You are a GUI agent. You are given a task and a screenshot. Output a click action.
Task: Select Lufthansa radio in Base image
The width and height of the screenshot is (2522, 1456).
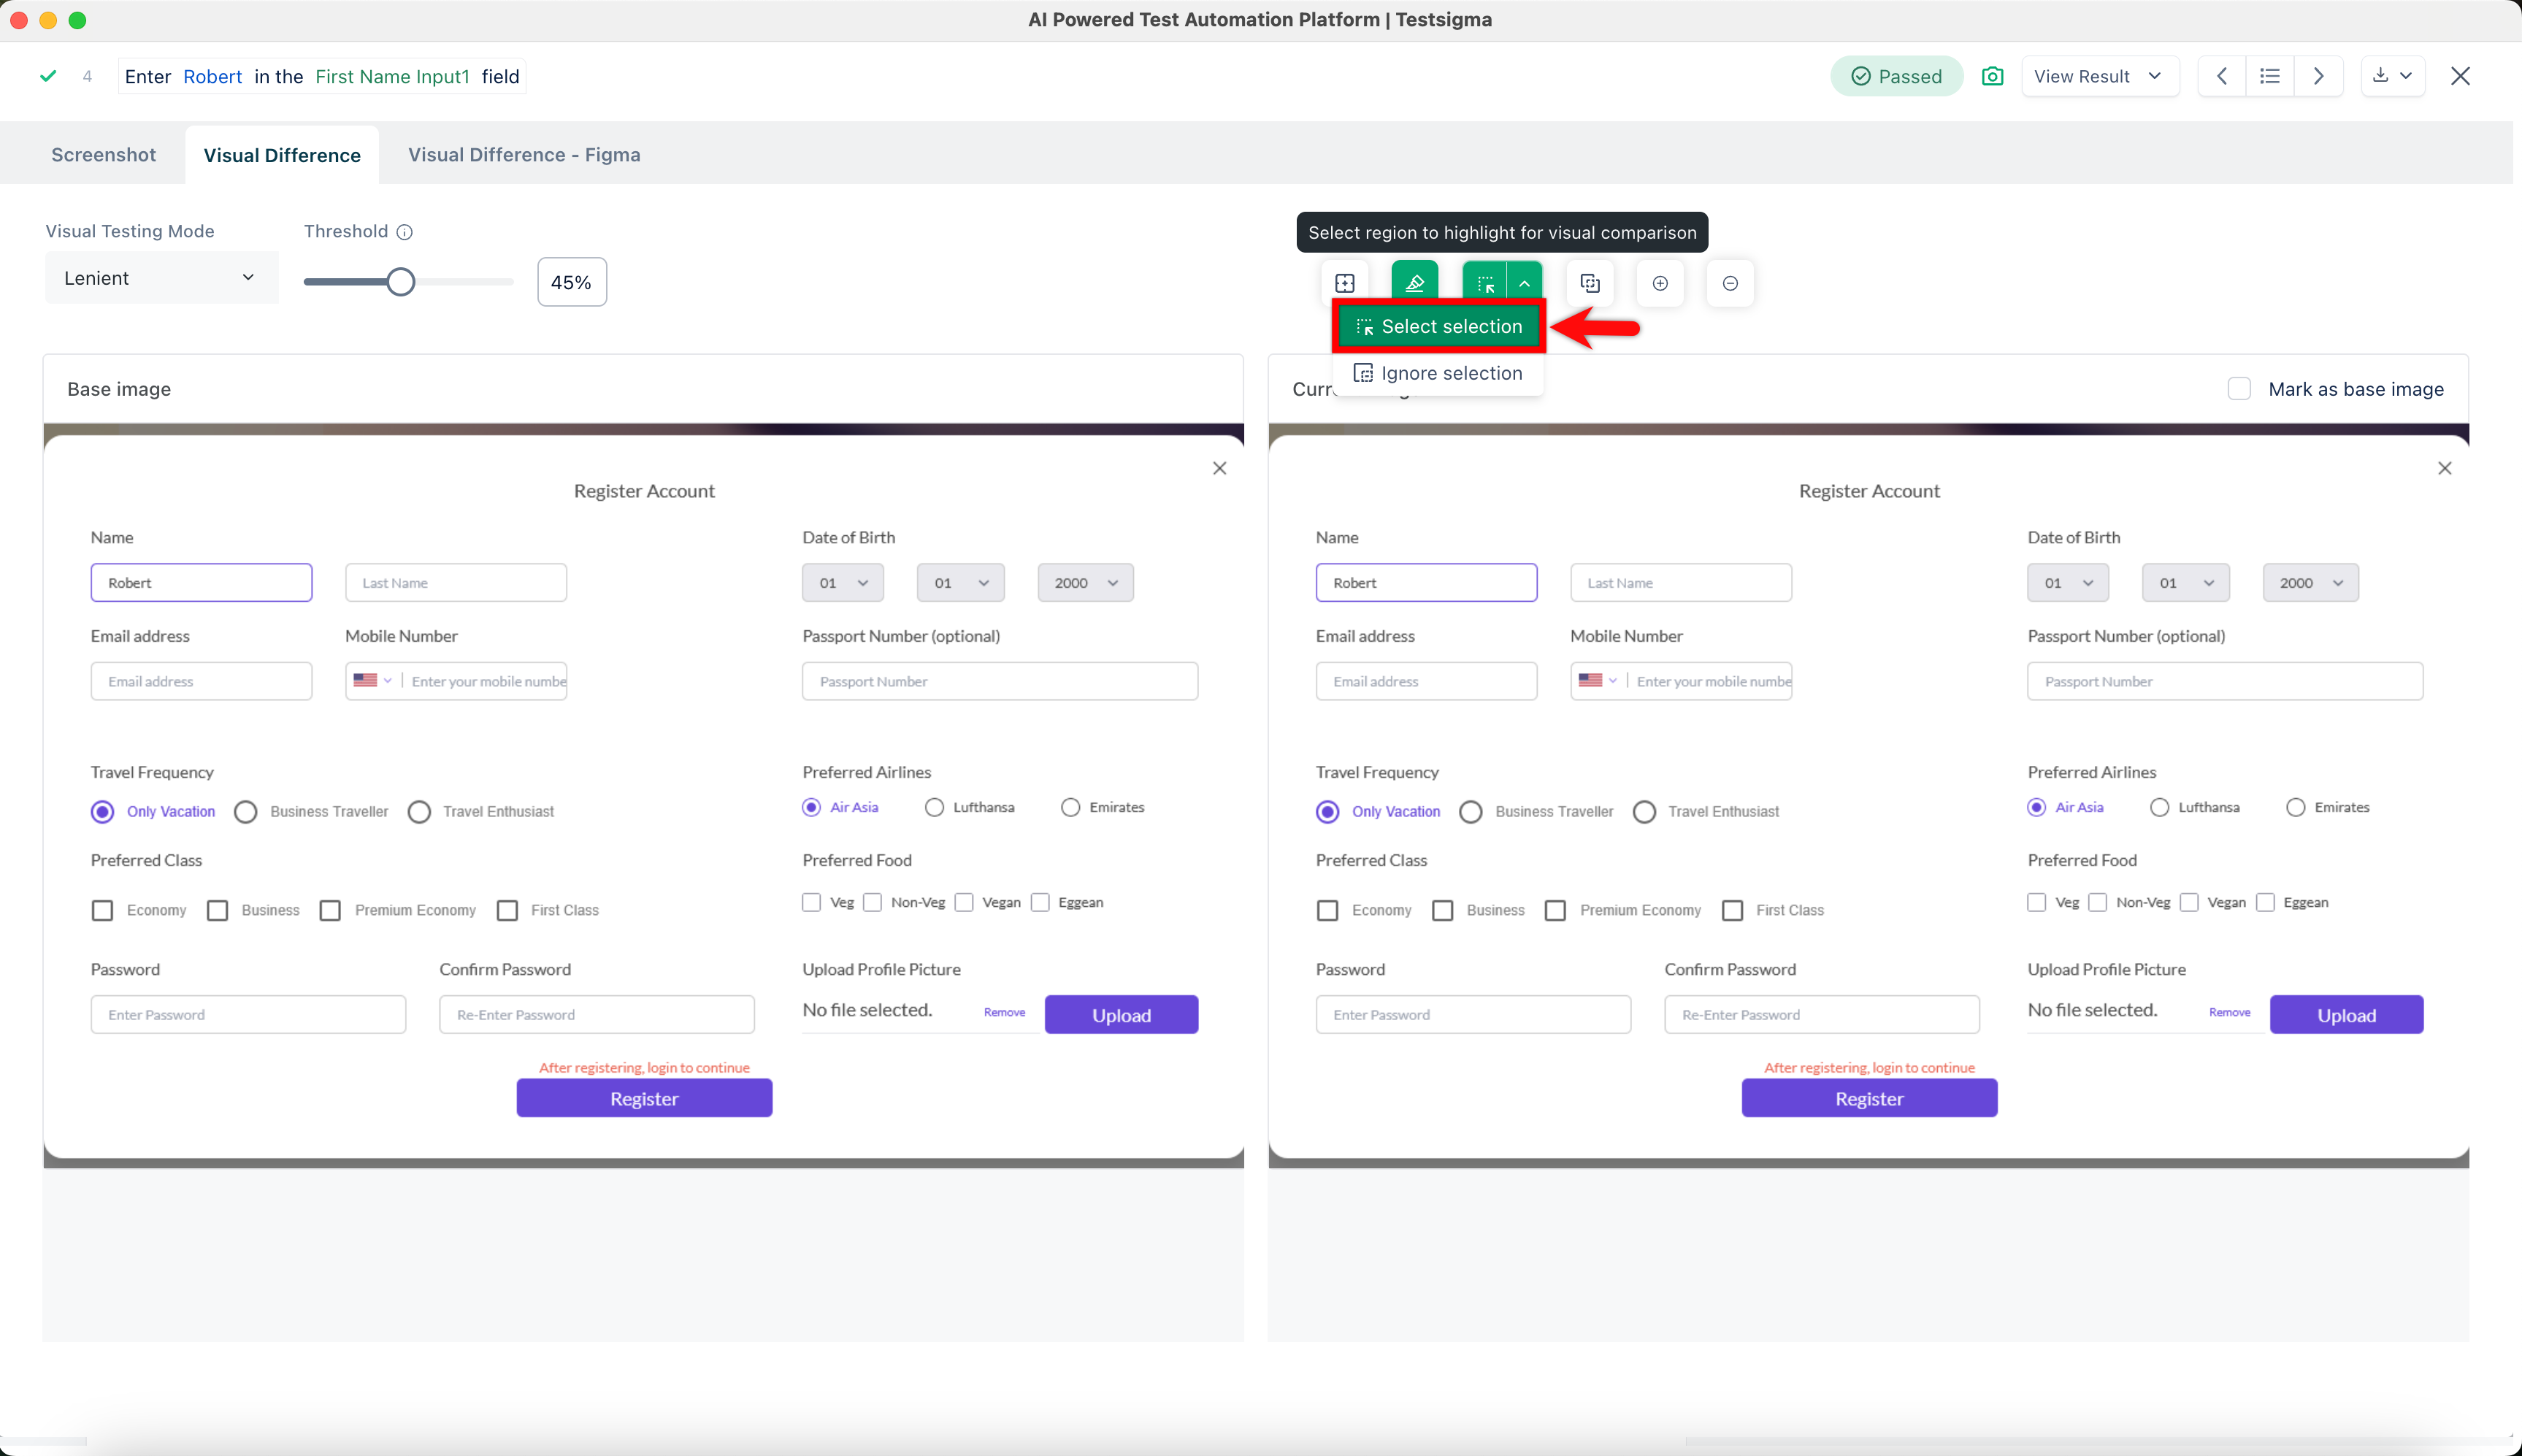pos(934,807)
